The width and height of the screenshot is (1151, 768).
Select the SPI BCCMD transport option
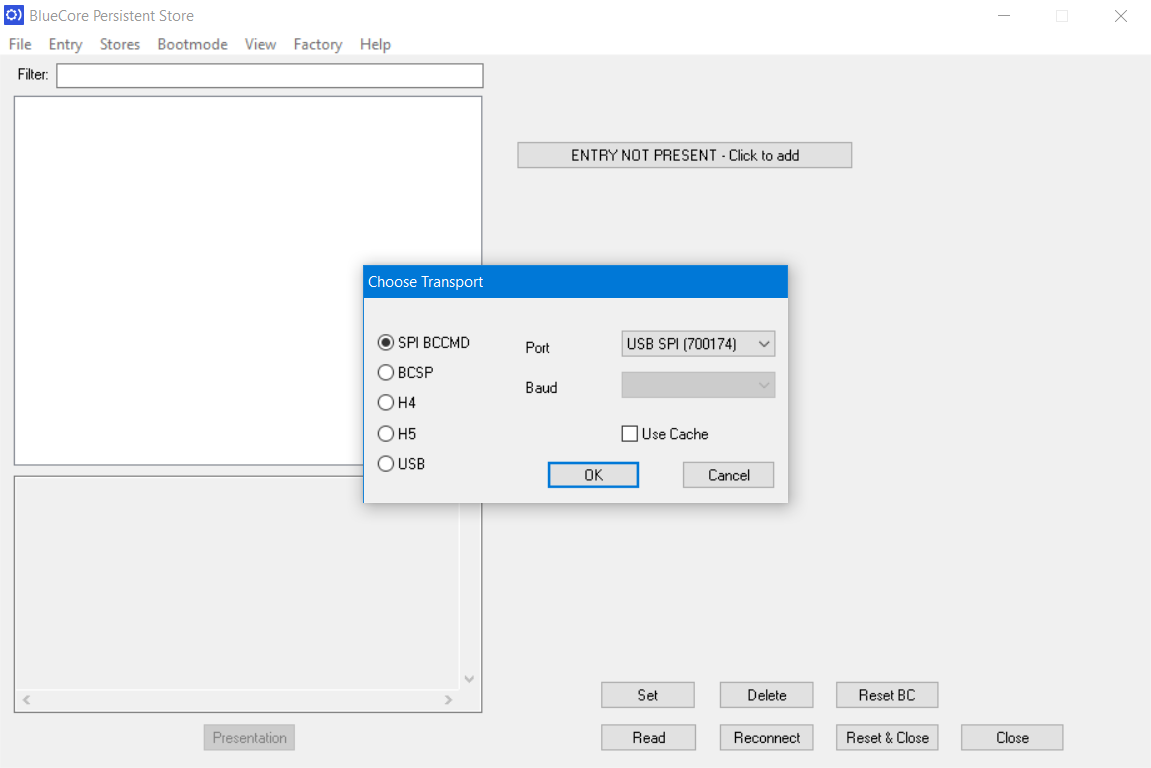tap(386, 342)
